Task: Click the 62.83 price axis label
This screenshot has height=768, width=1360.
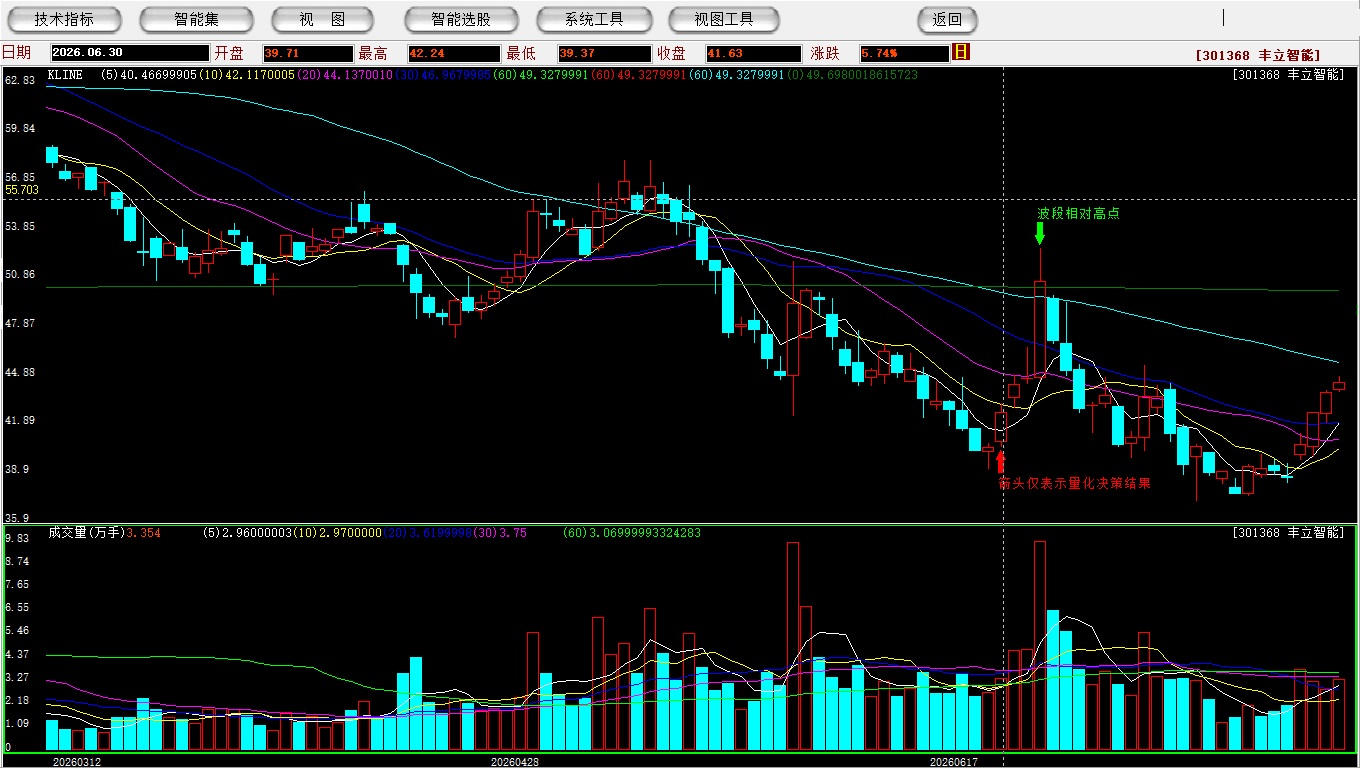Action: click(20, 80)
